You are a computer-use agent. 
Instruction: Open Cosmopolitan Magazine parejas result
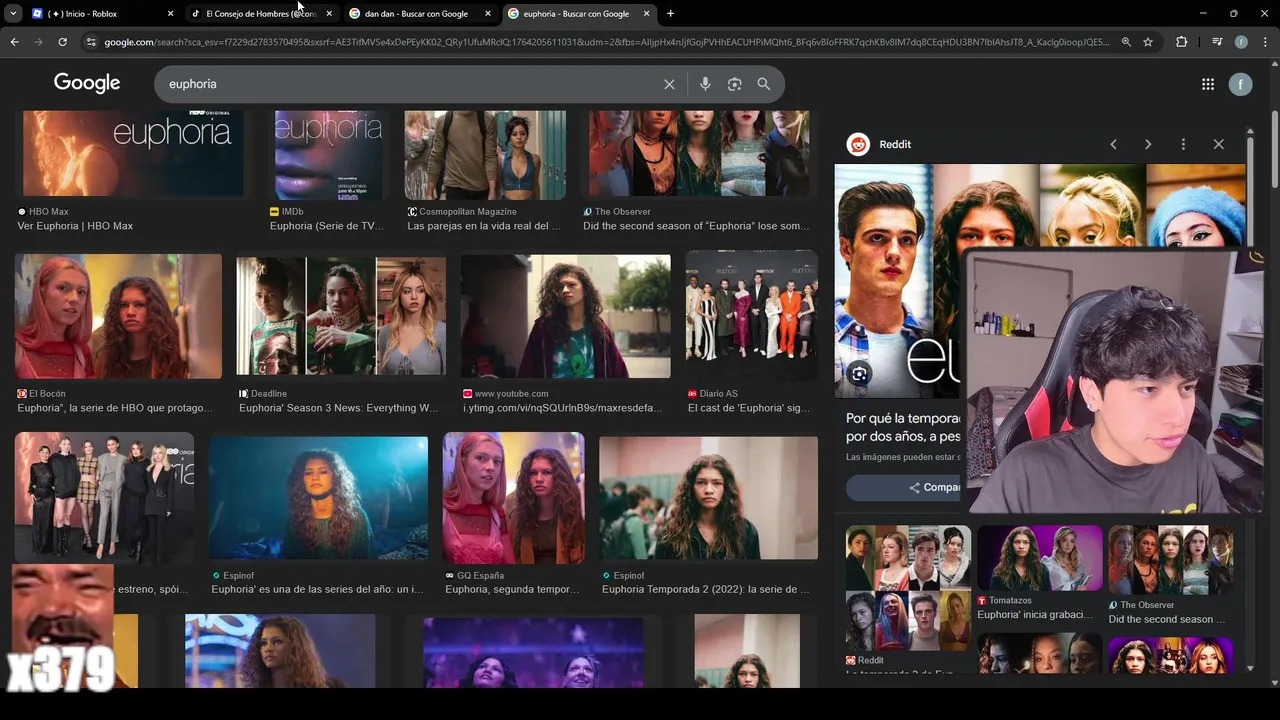[x=484, y=226]
